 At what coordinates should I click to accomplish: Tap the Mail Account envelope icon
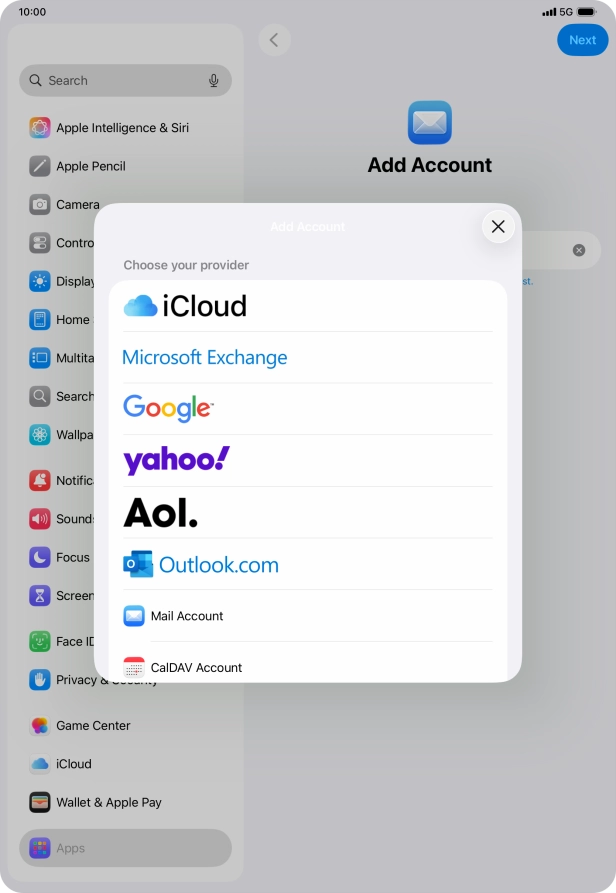(134, 616)
